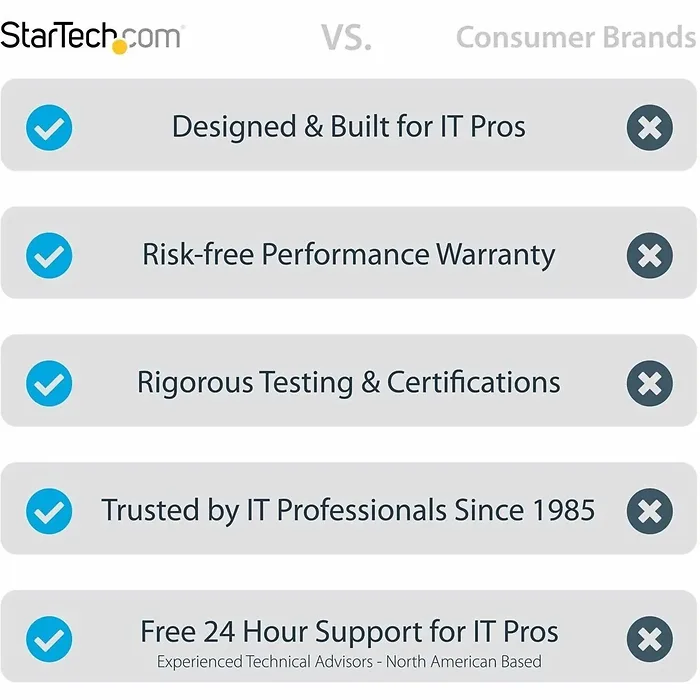Click the X icon beside Risk-free Performance Warranty
700x700 pixels.
tap(649, 255)
